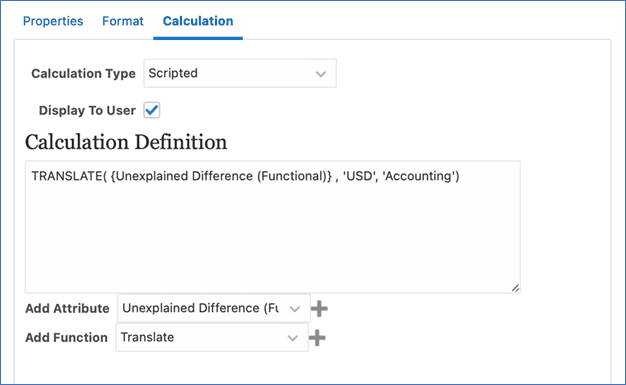626x385 pixels.
Task: Click the Unexplained Difference attribute selector
Action: [x=214, y=308]
